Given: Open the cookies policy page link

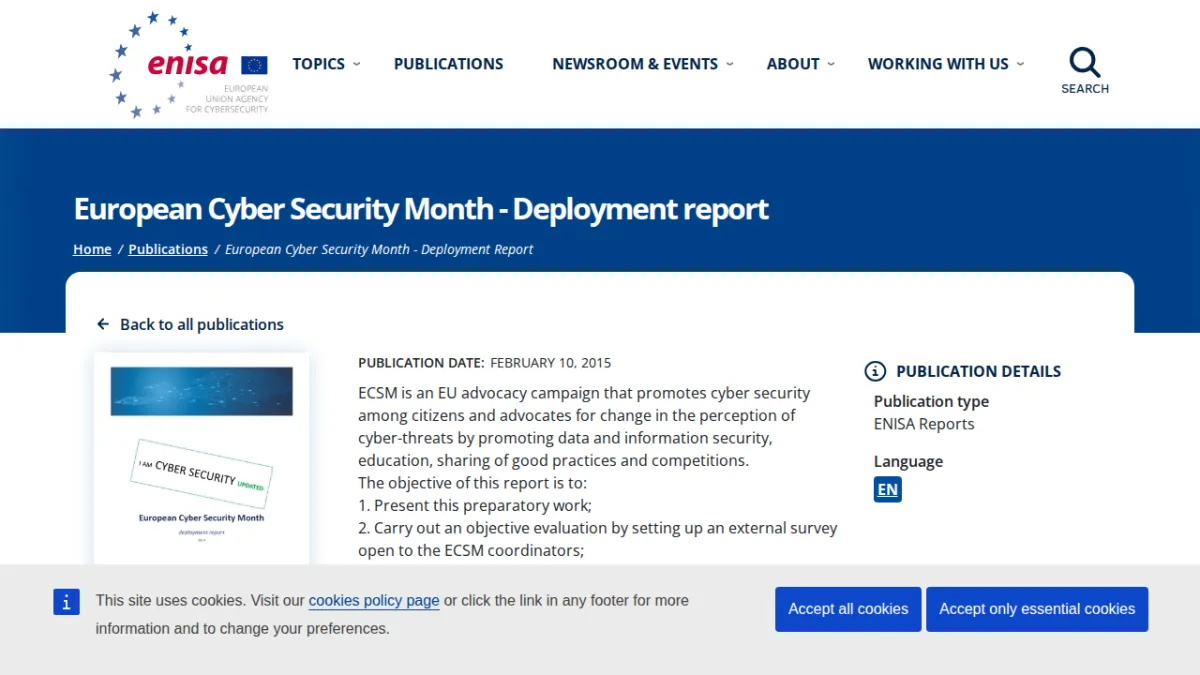Looking at the screenshot, I should click(x=374, y=601).
